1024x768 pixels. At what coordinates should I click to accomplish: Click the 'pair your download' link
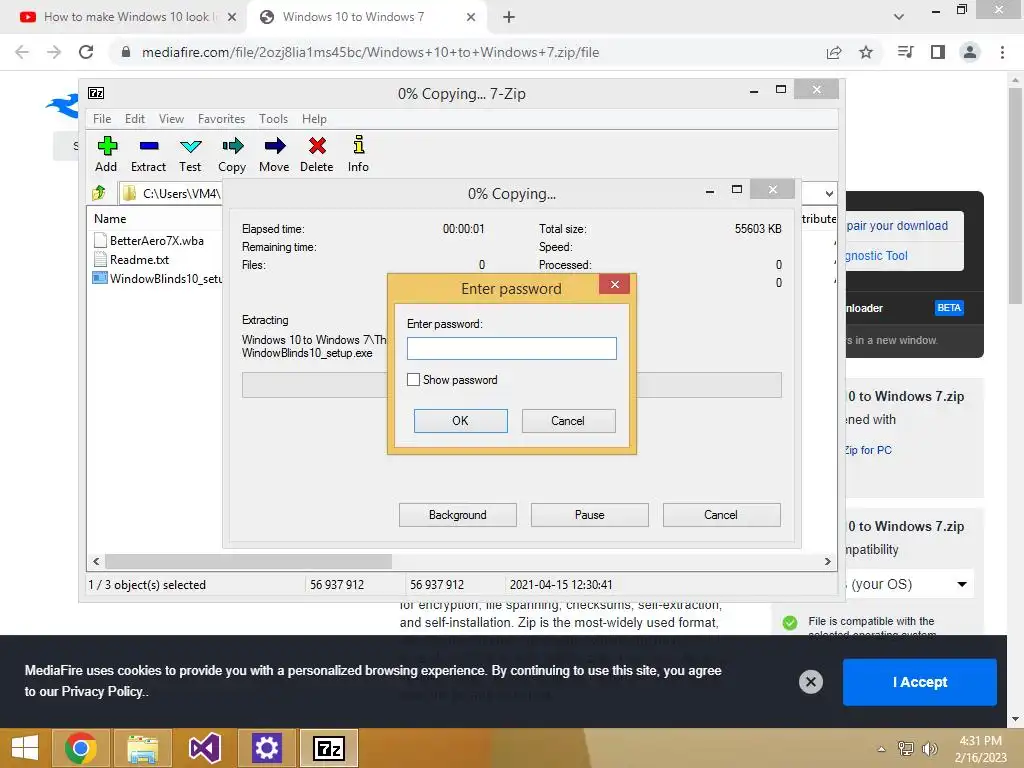897,225
